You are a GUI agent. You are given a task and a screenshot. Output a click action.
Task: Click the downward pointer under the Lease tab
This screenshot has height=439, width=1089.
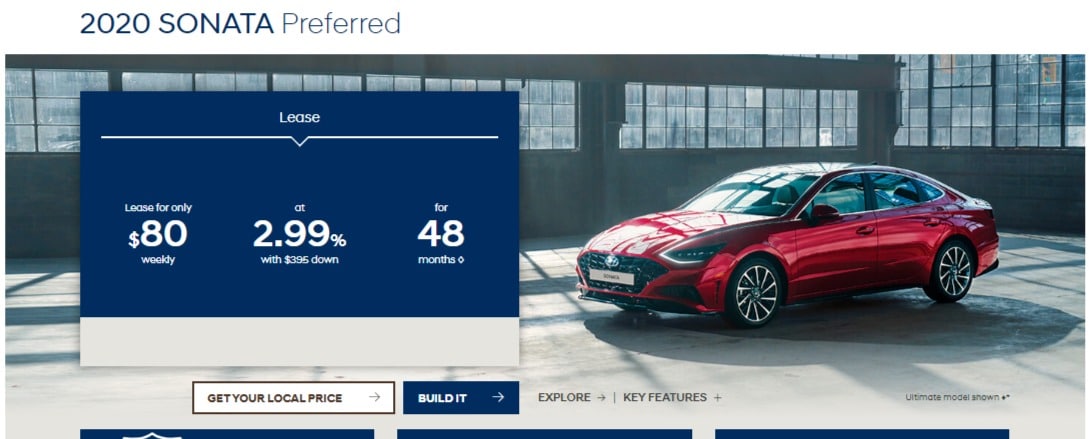[299, 141]
